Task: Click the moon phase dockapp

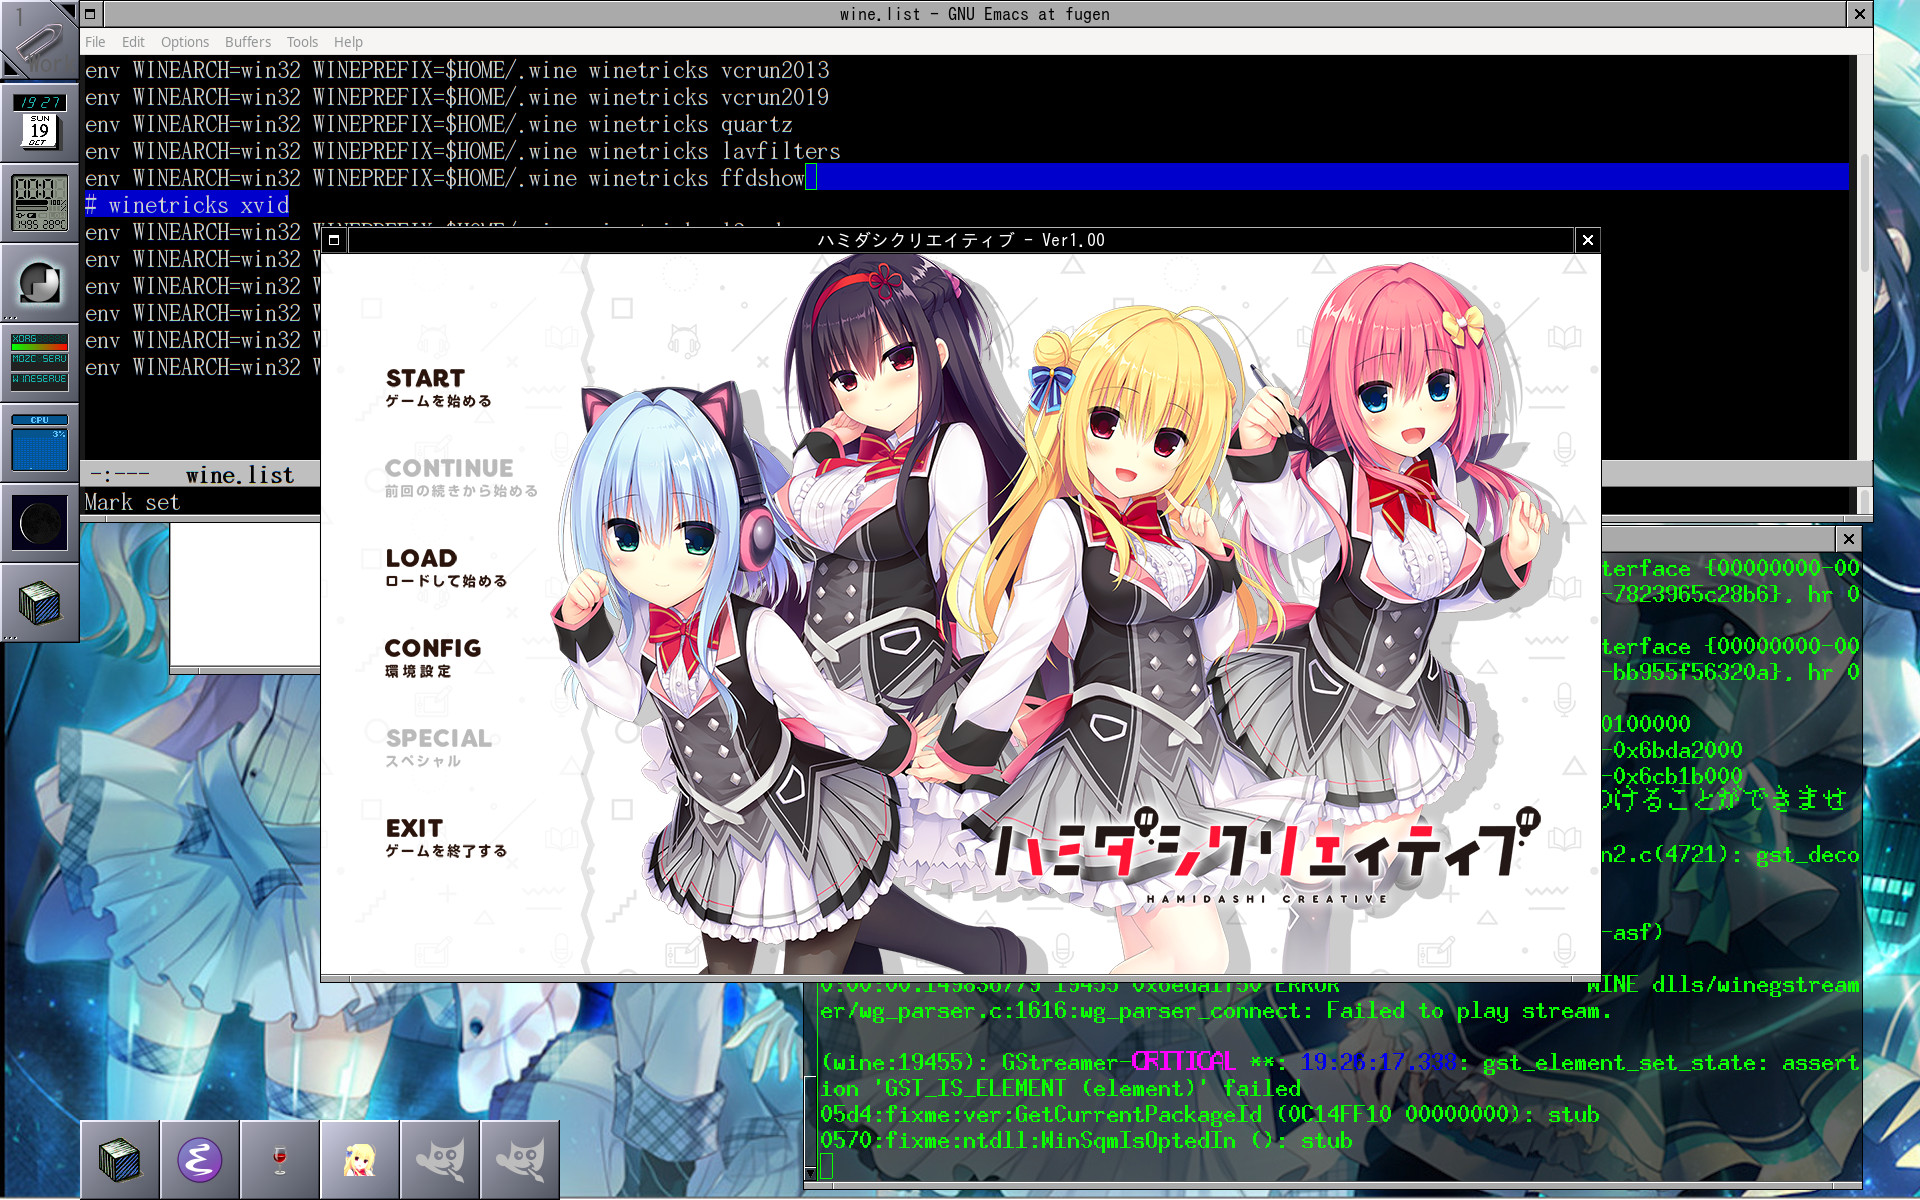Action: (x=40, y=523)
